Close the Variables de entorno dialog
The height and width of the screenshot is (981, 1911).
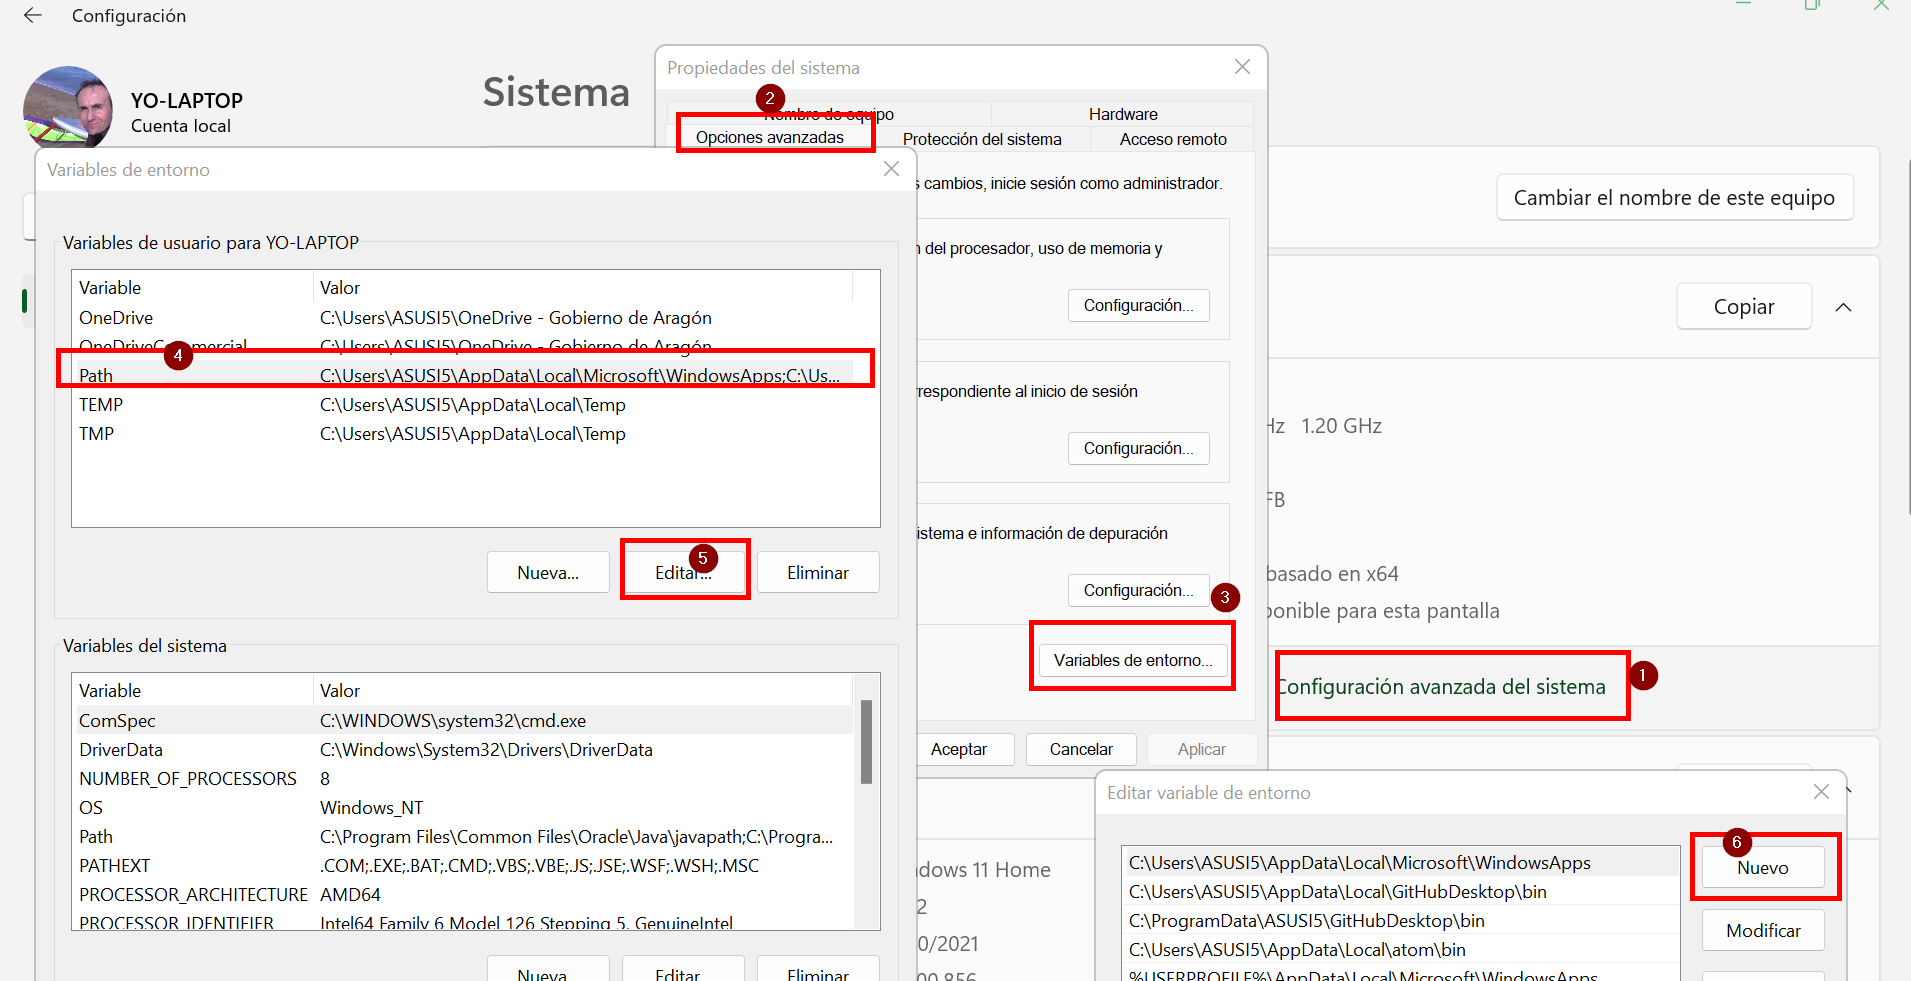(x=891, y=169)
